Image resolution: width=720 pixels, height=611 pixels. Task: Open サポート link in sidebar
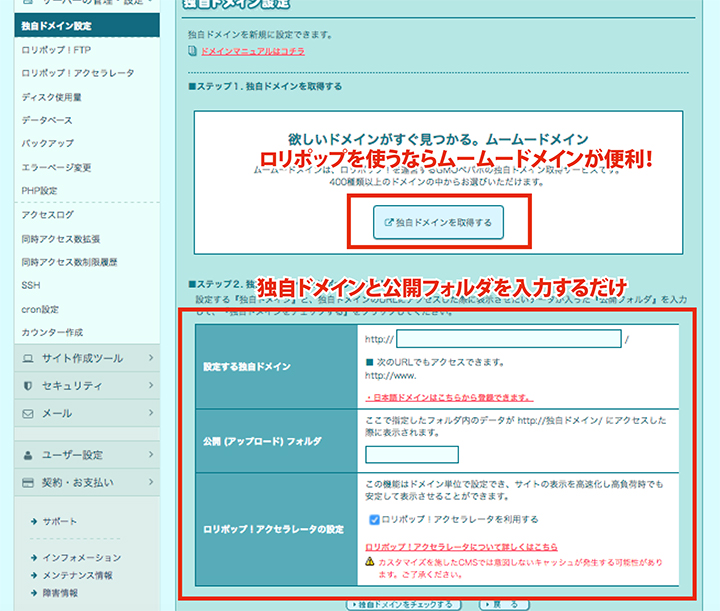coord(60,521)
